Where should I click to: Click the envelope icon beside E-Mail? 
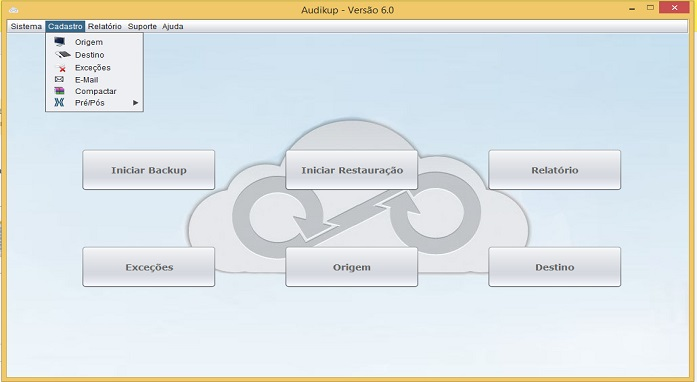(59, 79)
